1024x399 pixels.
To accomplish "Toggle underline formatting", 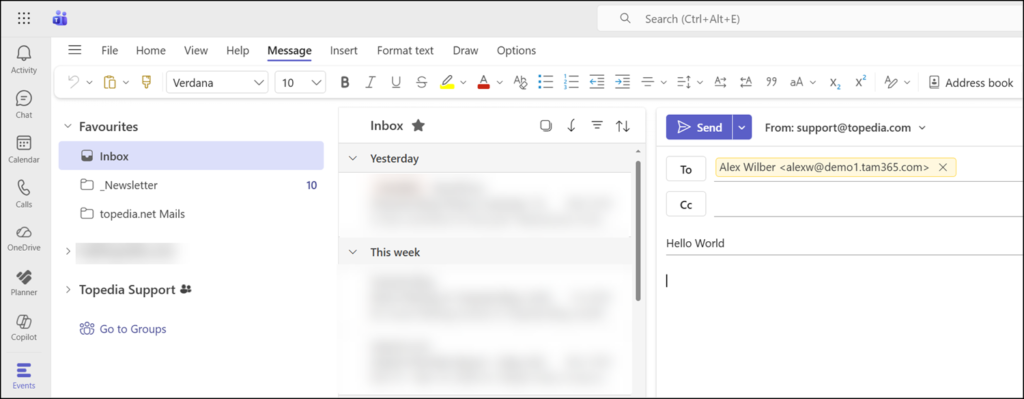I will tap(396, 82).
